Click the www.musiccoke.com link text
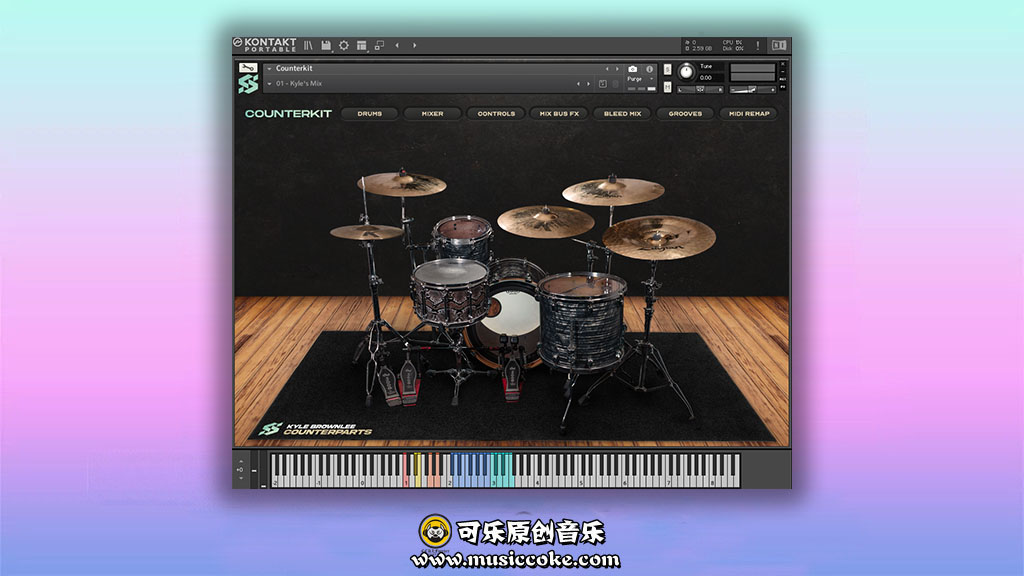Viewport: 1024px width, 576px height. pyautogui.click(x=515, y=560)
